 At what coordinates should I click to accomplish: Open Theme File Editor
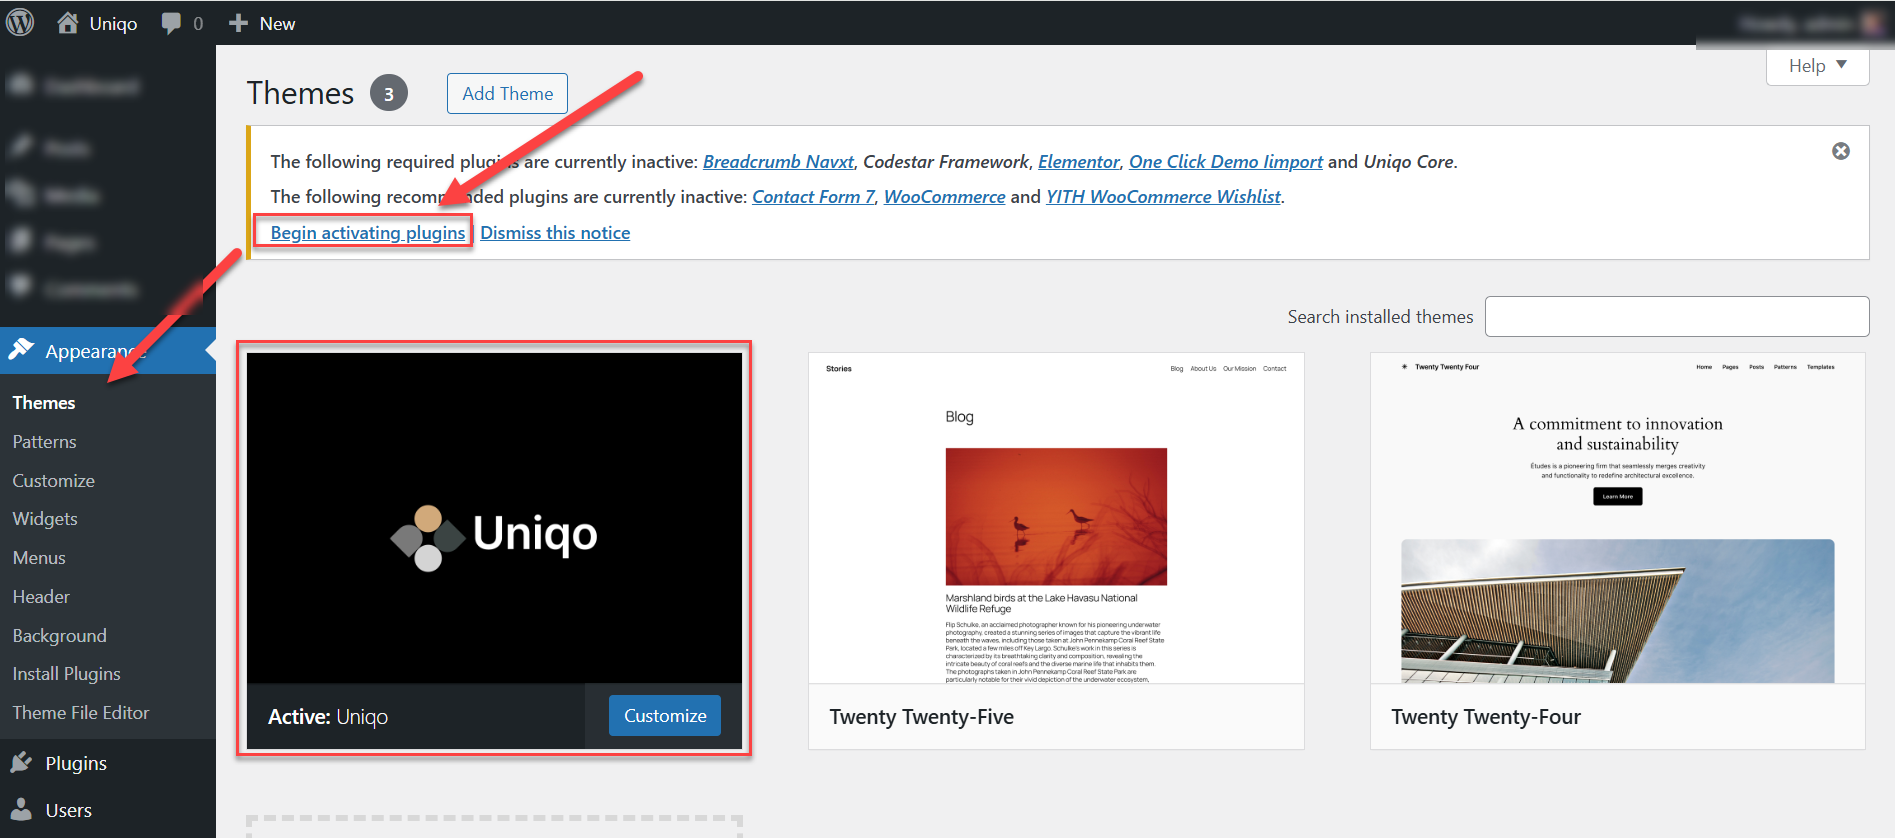(80, 713)
